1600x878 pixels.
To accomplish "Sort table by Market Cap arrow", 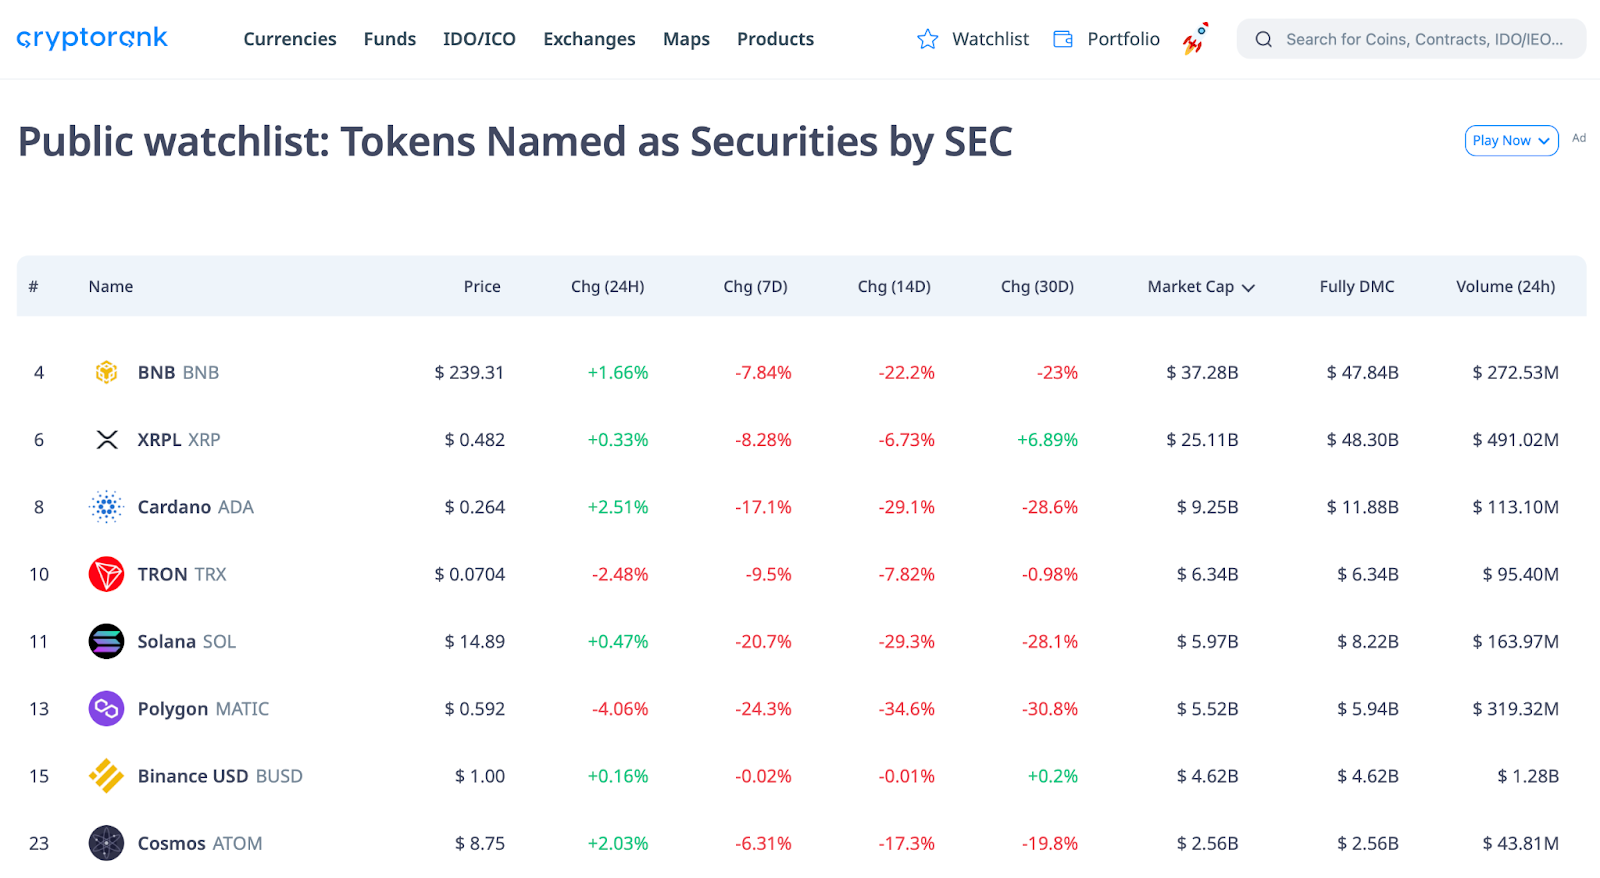I will tap(1249, 288).
